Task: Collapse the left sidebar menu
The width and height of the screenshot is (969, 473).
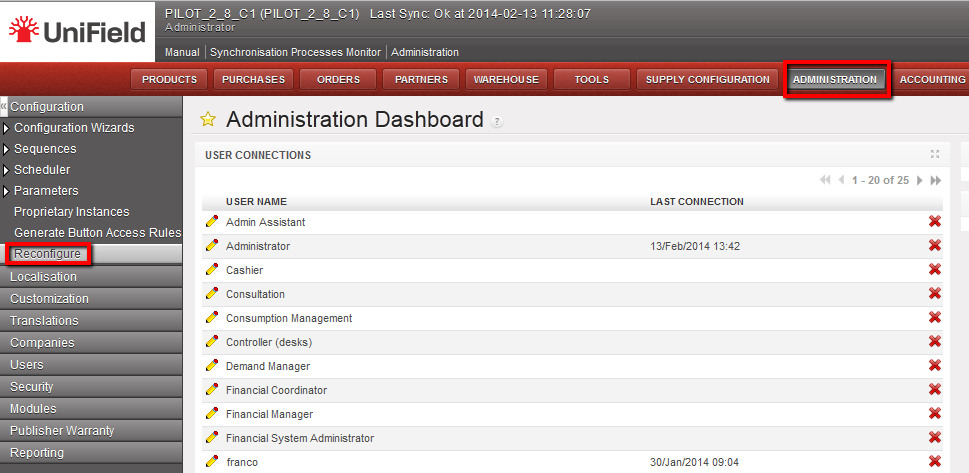Action: [x=4, y=106]
